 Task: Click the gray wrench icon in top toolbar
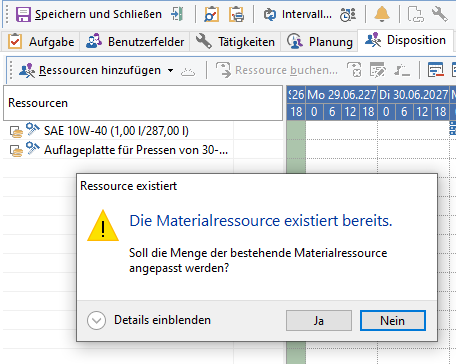(x=439, y=14)
